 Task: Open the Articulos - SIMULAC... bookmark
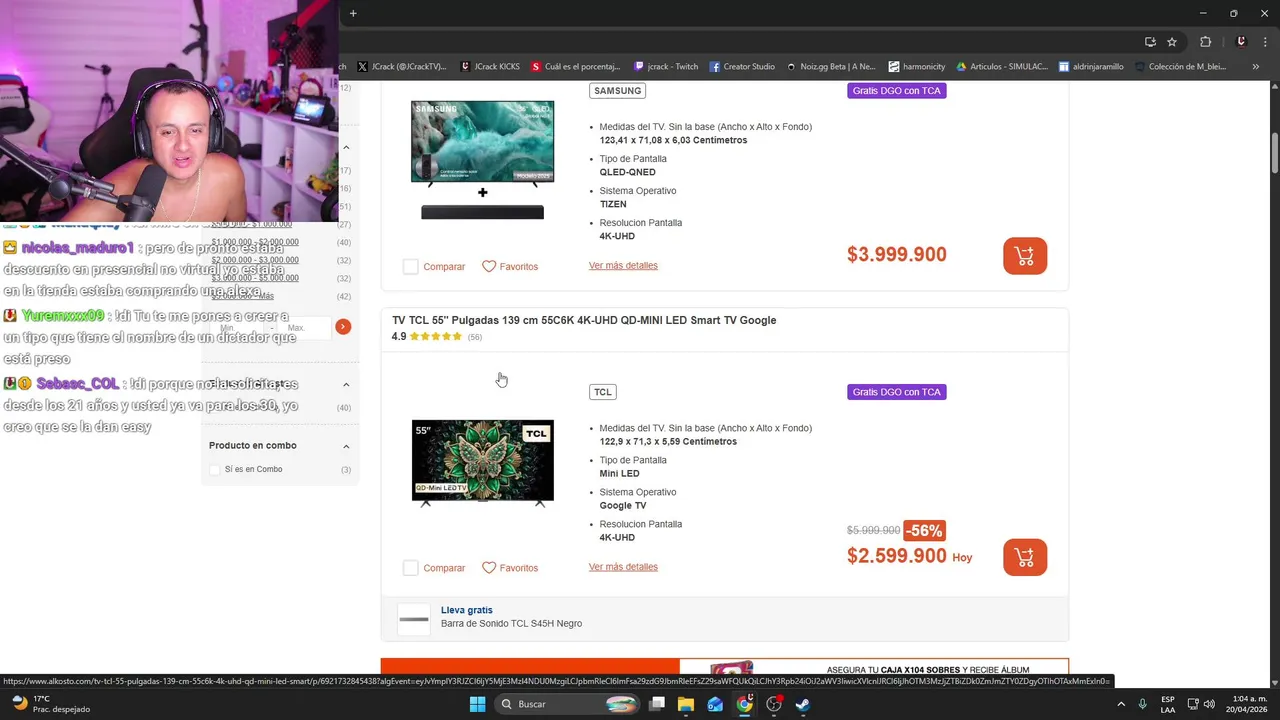1002,67
